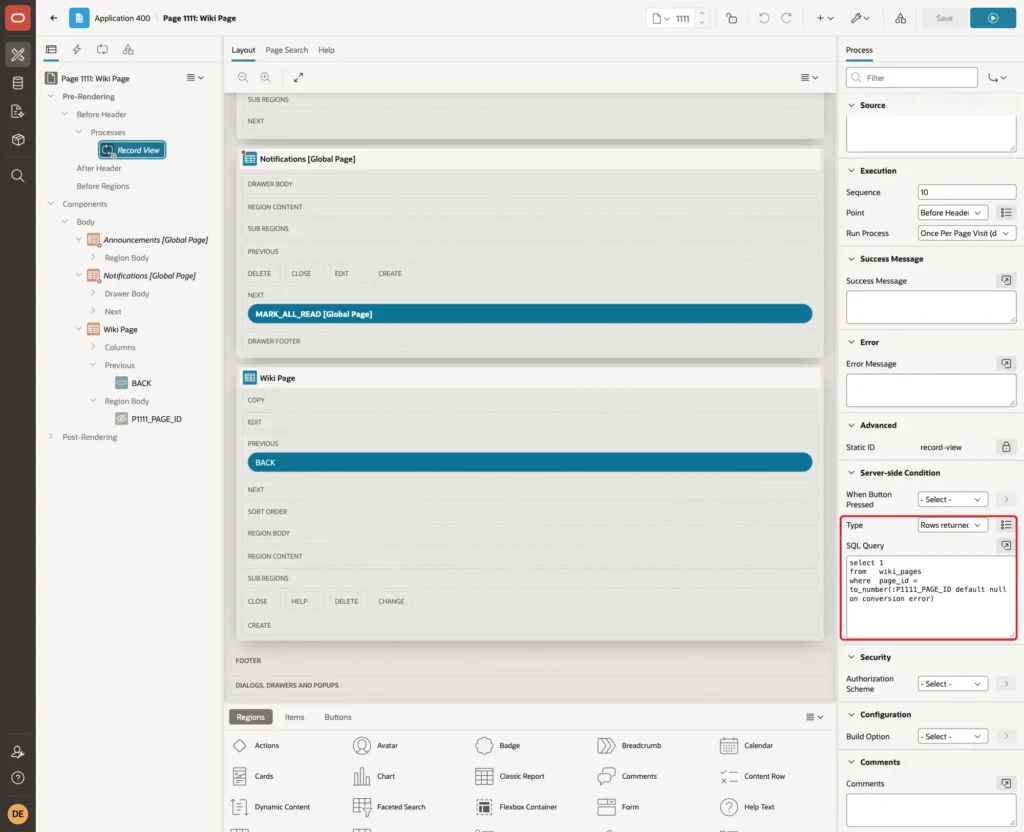Select the BACK button in Wiki Page layout
Viewport: 1024px width, 832px height.
[530, 462]
